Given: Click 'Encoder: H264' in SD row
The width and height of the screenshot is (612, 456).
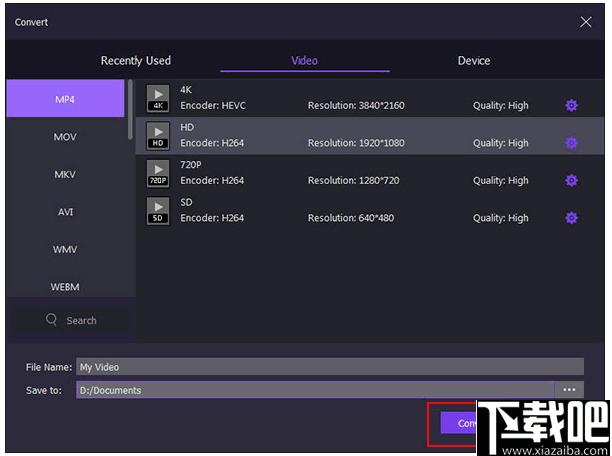Looking at the screenshot, I should [212, 218].
